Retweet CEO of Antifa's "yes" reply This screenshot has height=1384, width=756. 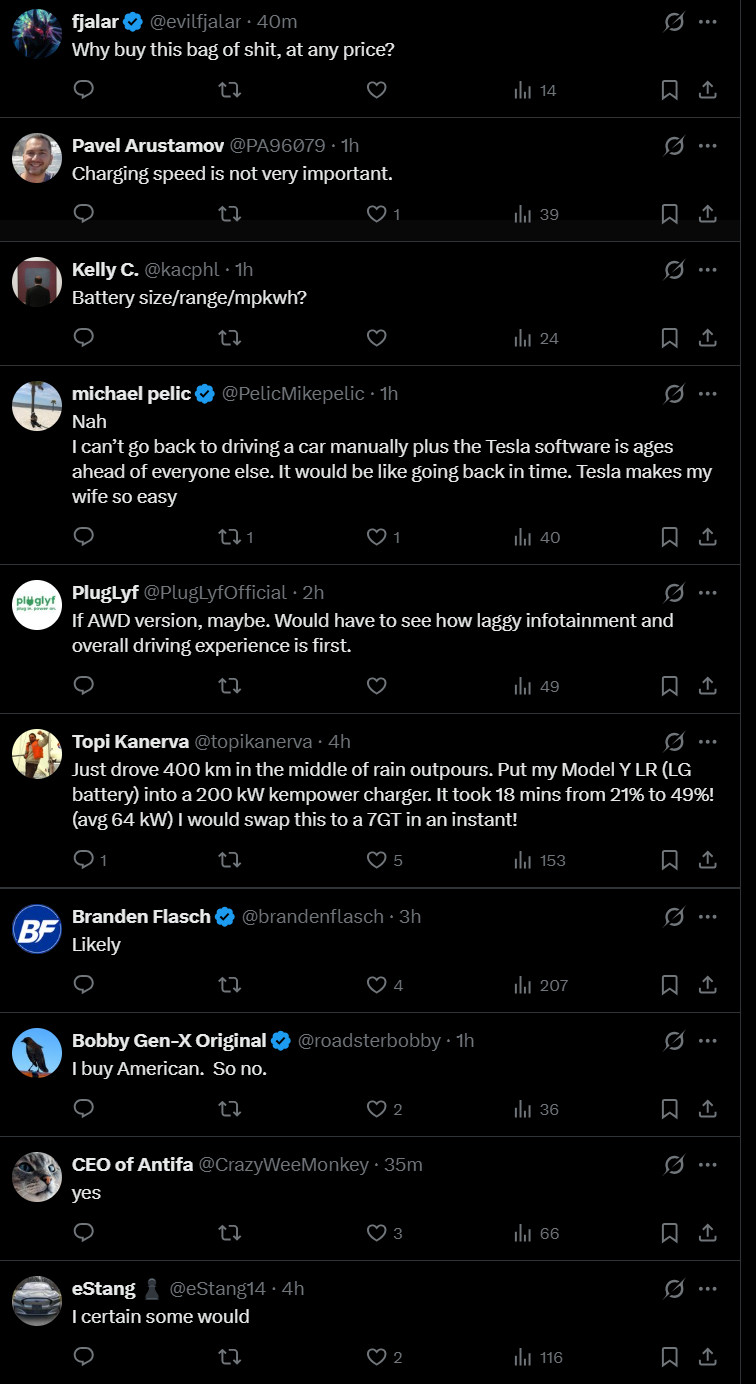(229, 1233)
